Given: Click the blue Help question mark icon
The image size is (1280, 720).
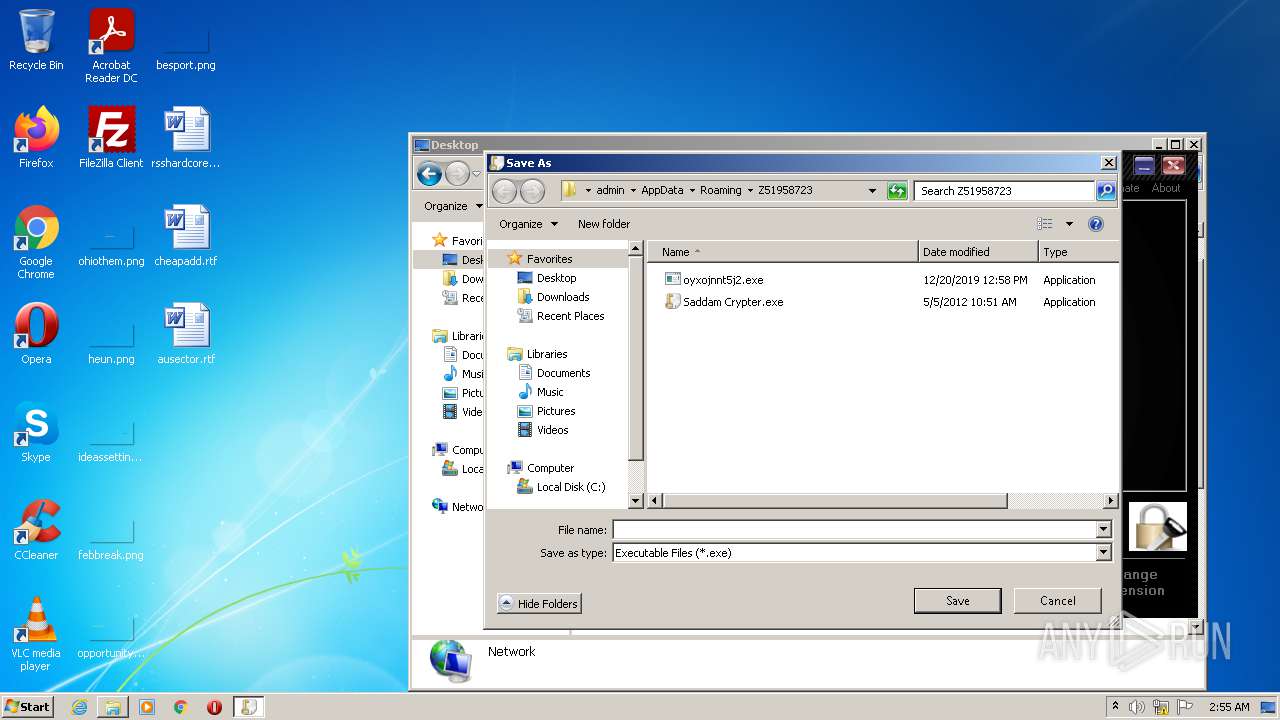Looking at the screenshot, I should (x=1096, y=224).
